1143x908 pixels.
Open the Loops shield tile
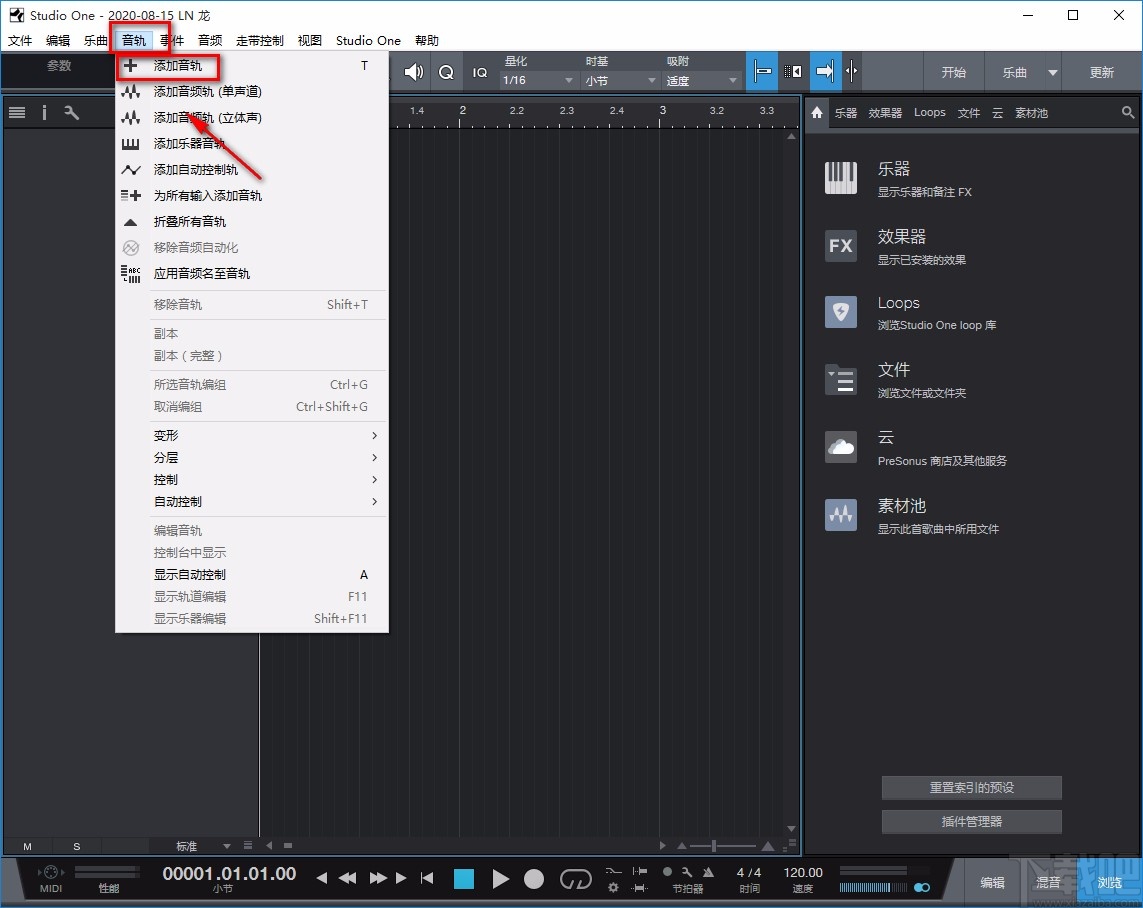[840, 312]
